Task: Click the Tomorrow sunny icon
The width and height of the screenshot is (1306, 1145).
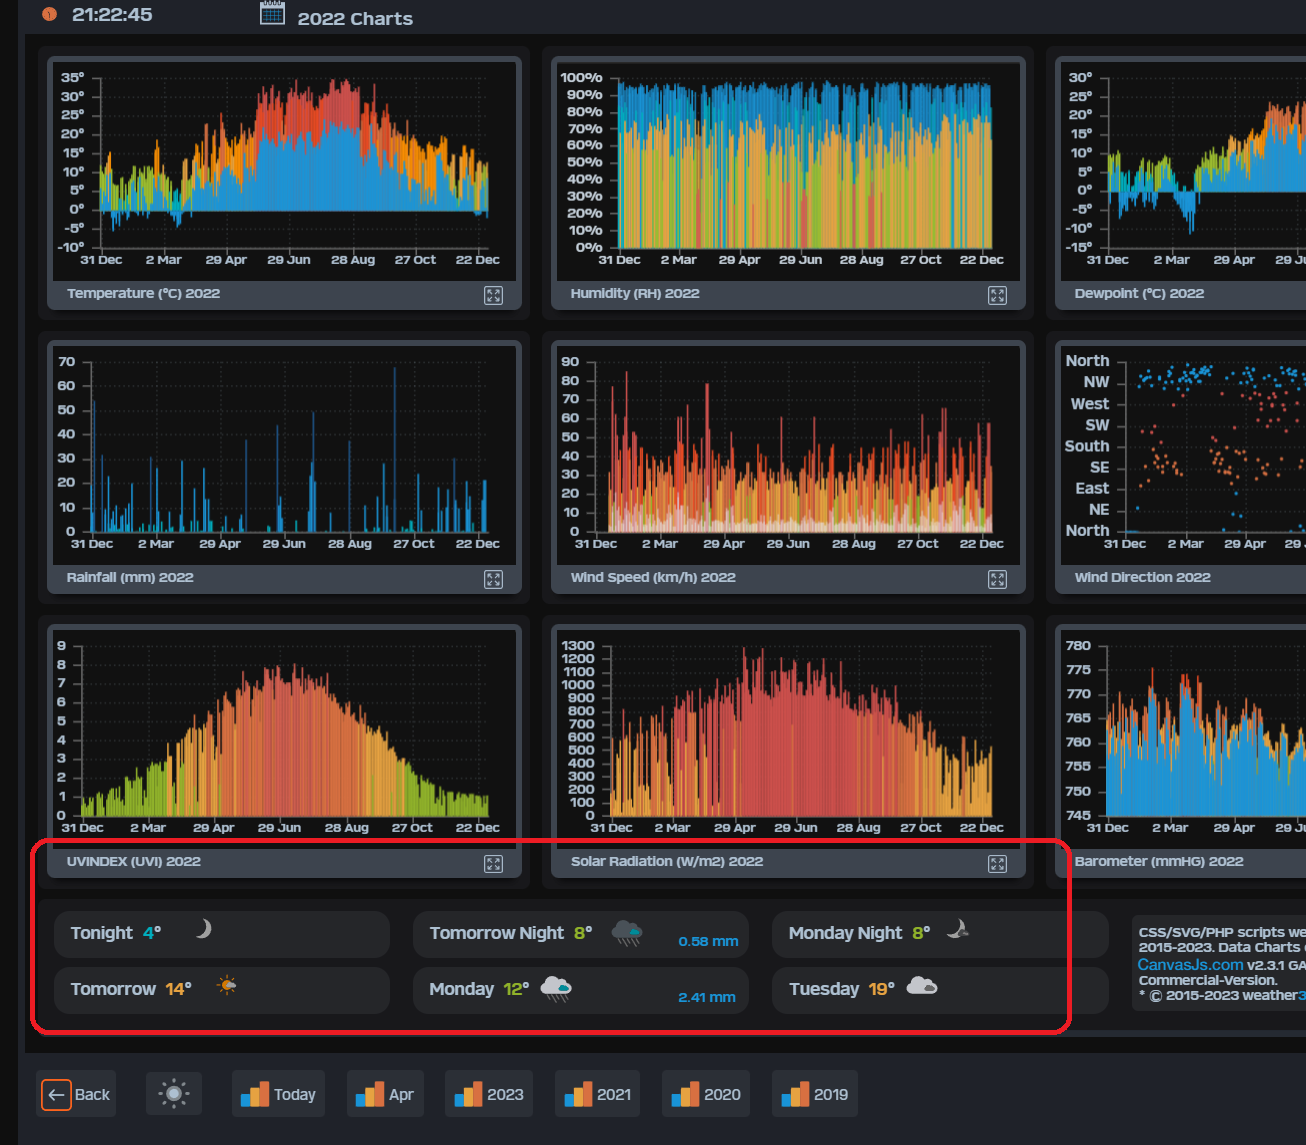Action: click(227, 985)
